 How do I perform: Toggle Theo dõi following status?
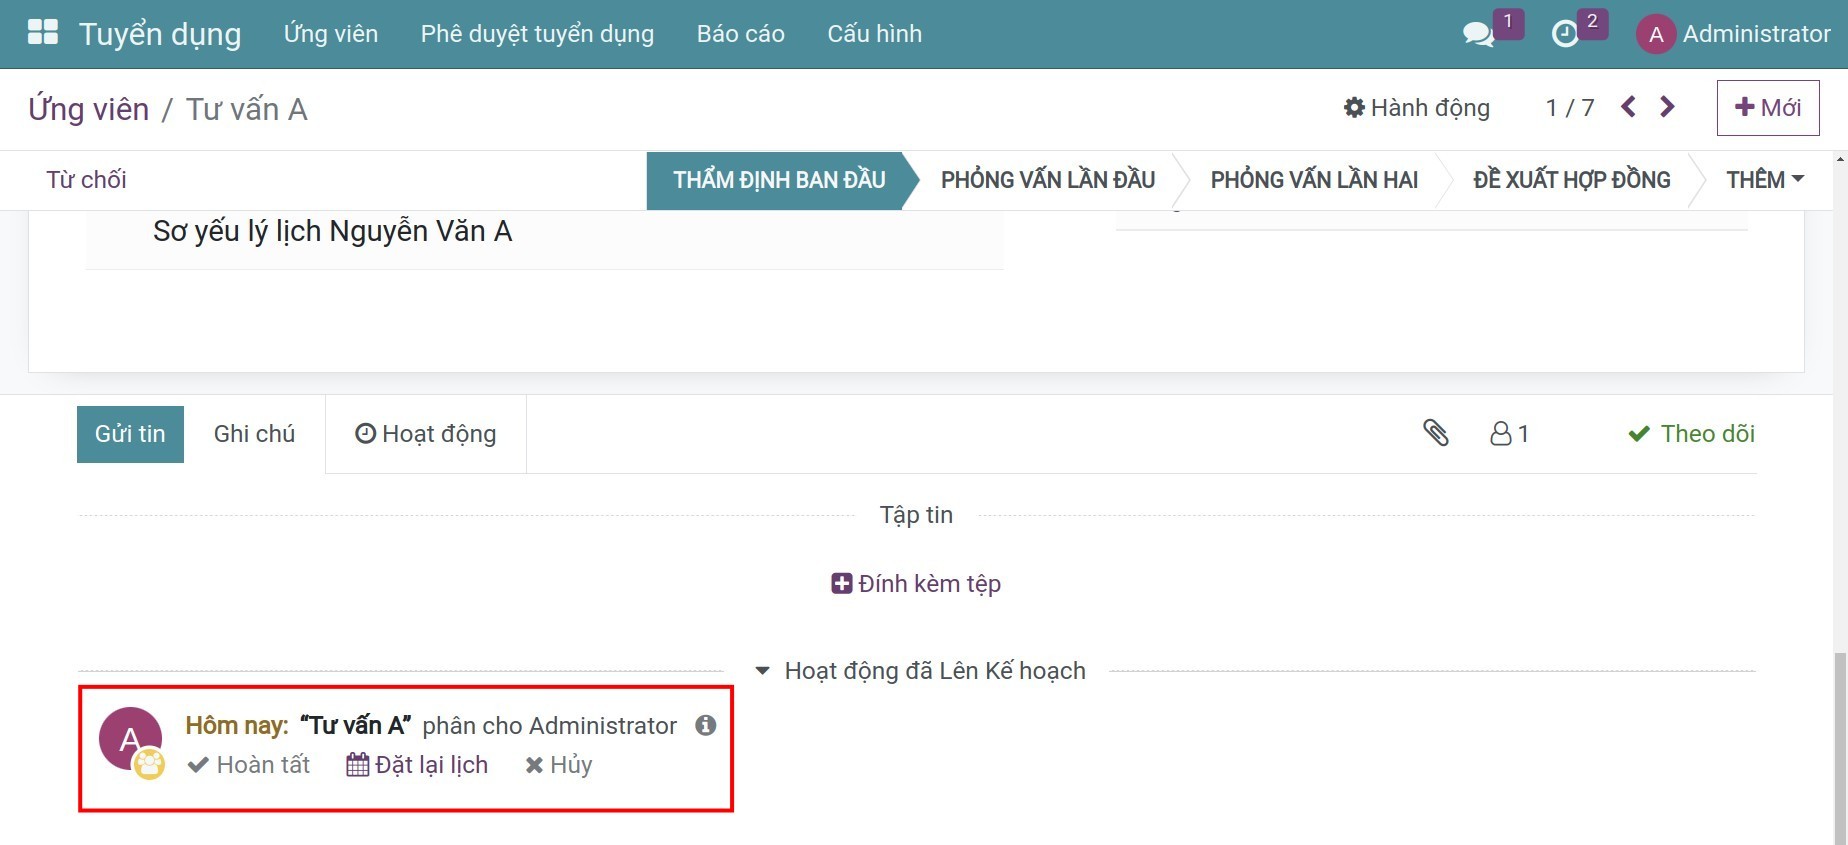pos(1691,433)
